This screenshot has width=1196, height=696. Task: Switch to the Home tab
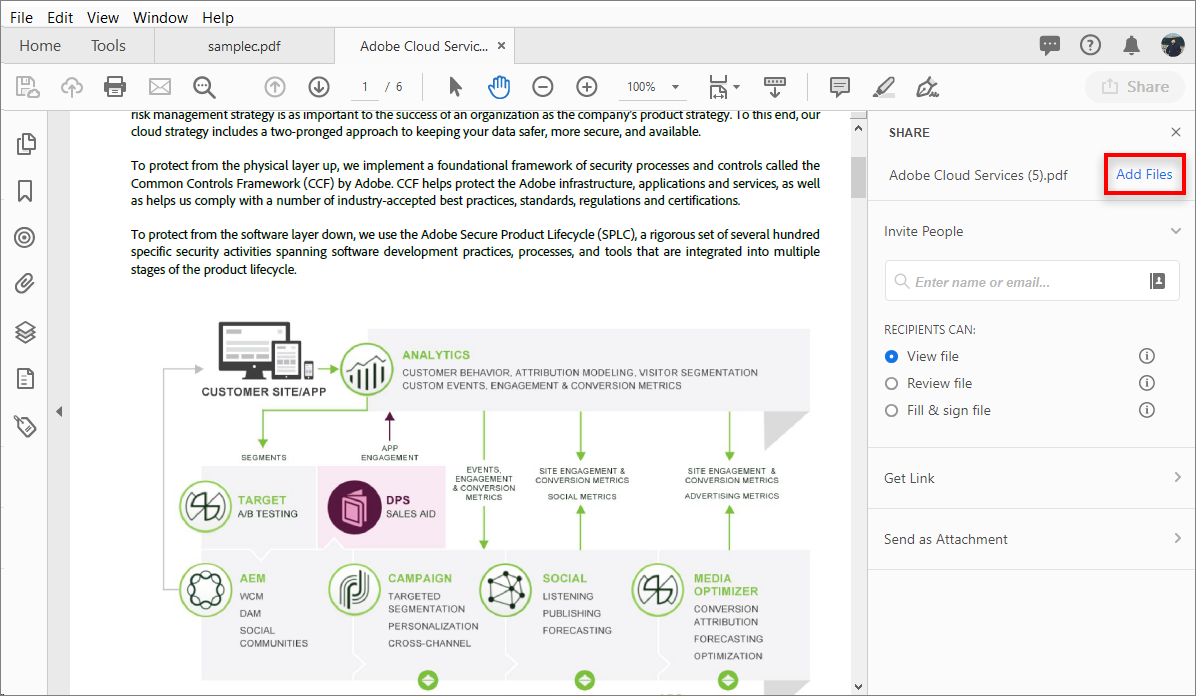click(x=40, y=46)
